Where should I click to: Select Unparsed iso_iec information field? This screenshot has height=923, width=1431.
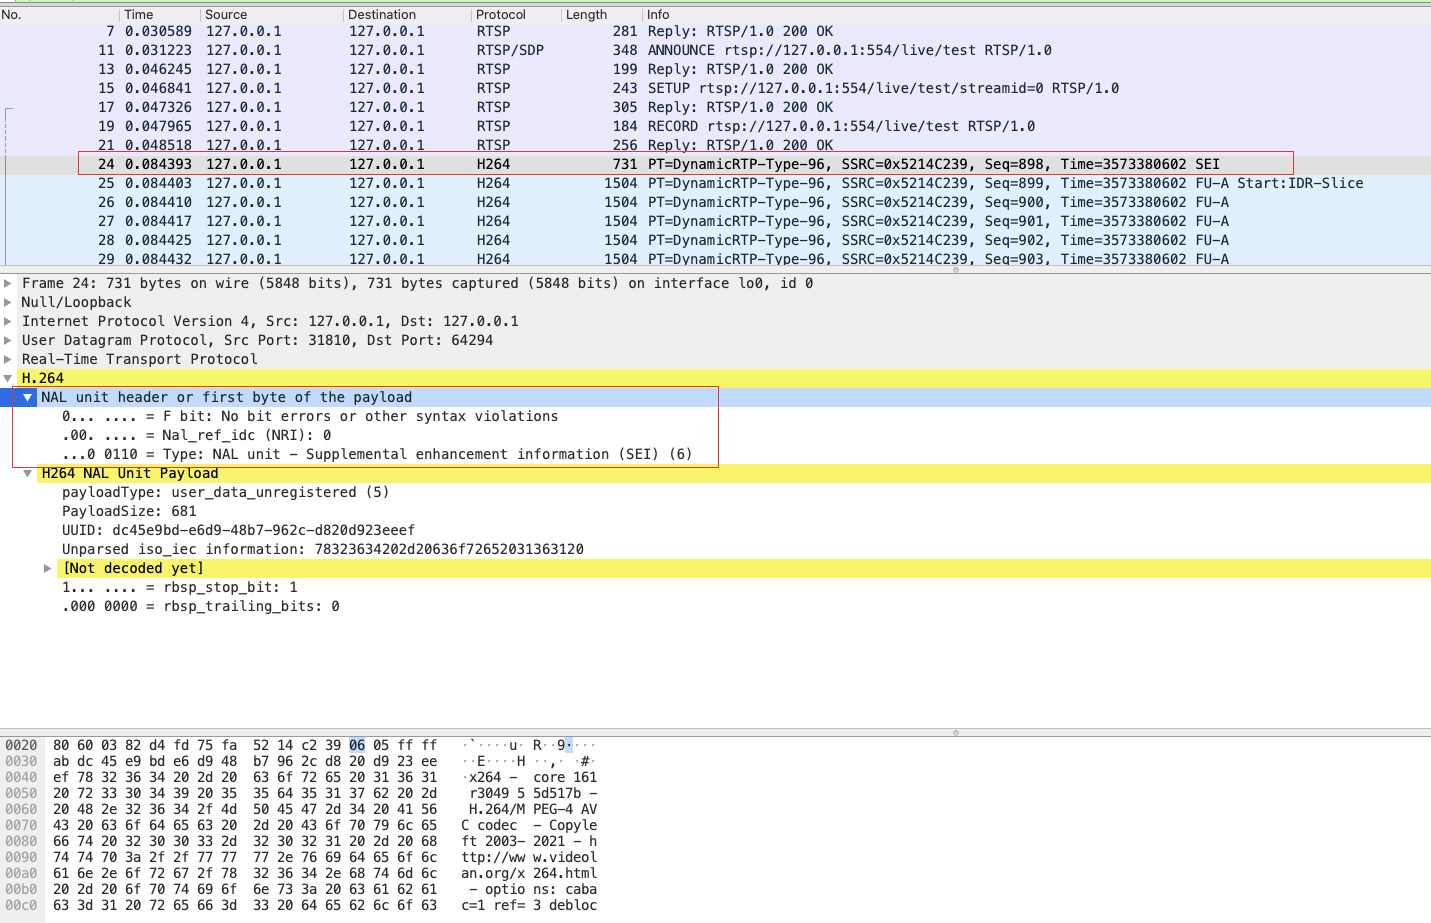[x=323, y=549]
